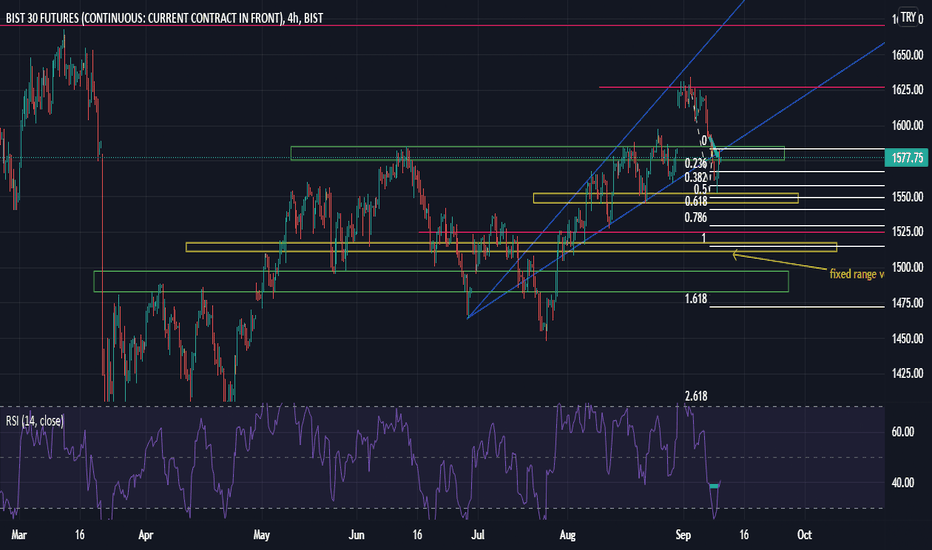Click the BIST 30 FUTURES chart title
This screenshot has width=932, height=550.
coord(165,18)
